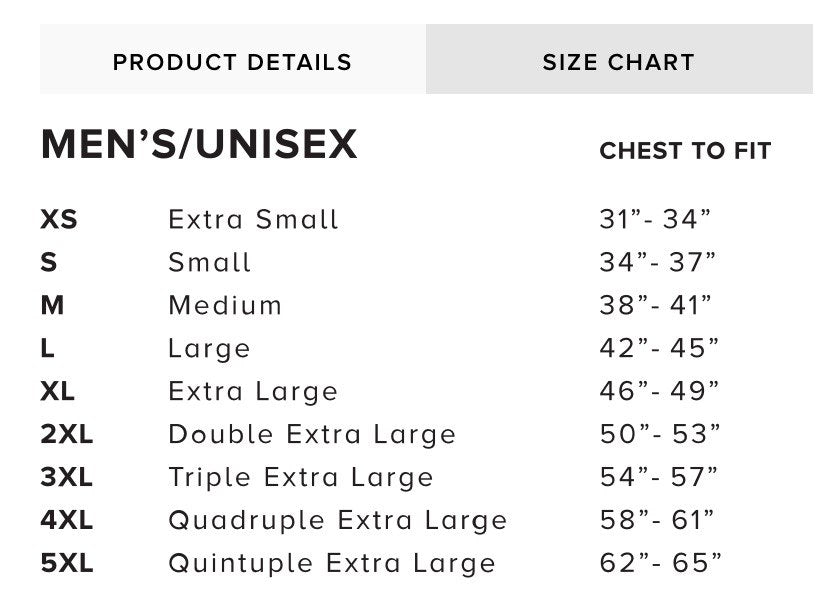
Task: Open the Product Details tab
Action: (232, 62)
